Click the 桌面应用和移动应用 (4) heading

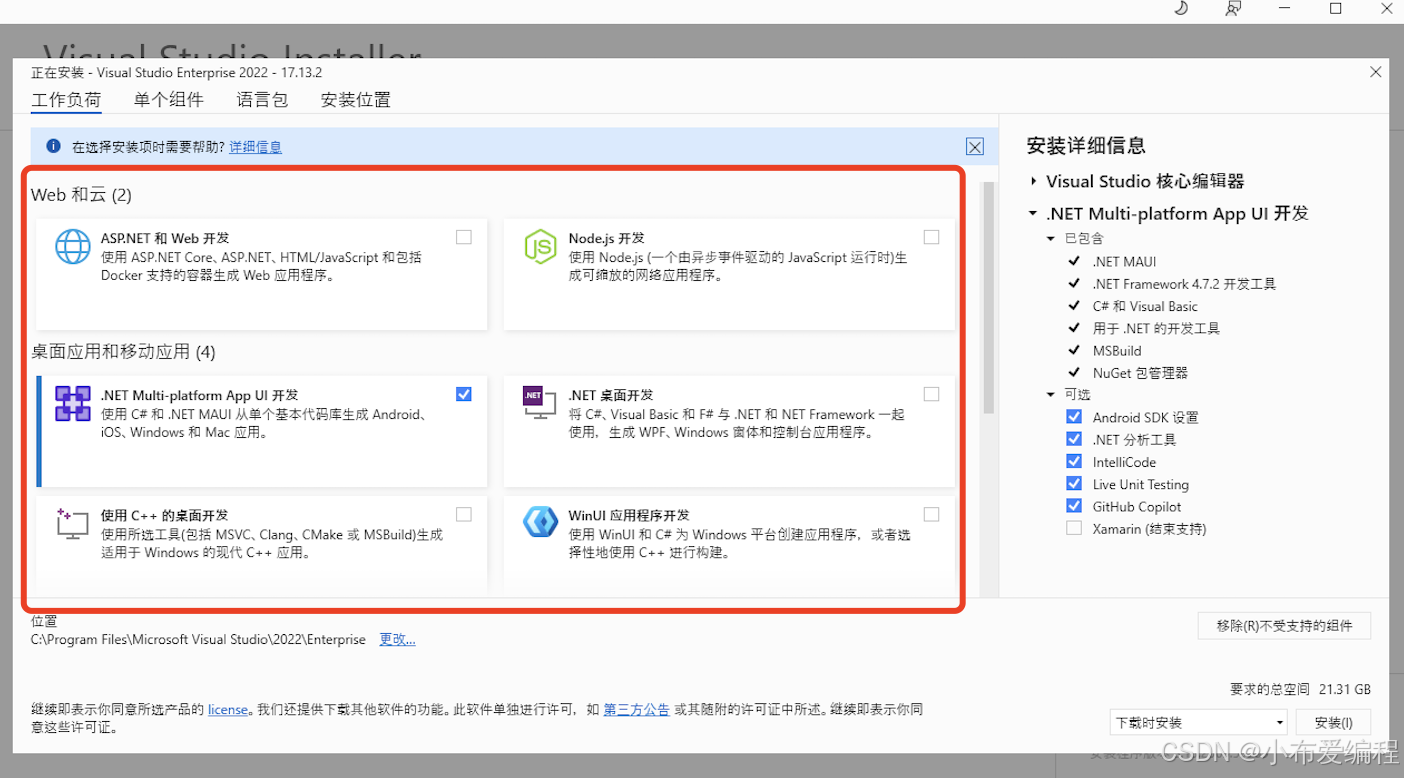click(123, 352)
